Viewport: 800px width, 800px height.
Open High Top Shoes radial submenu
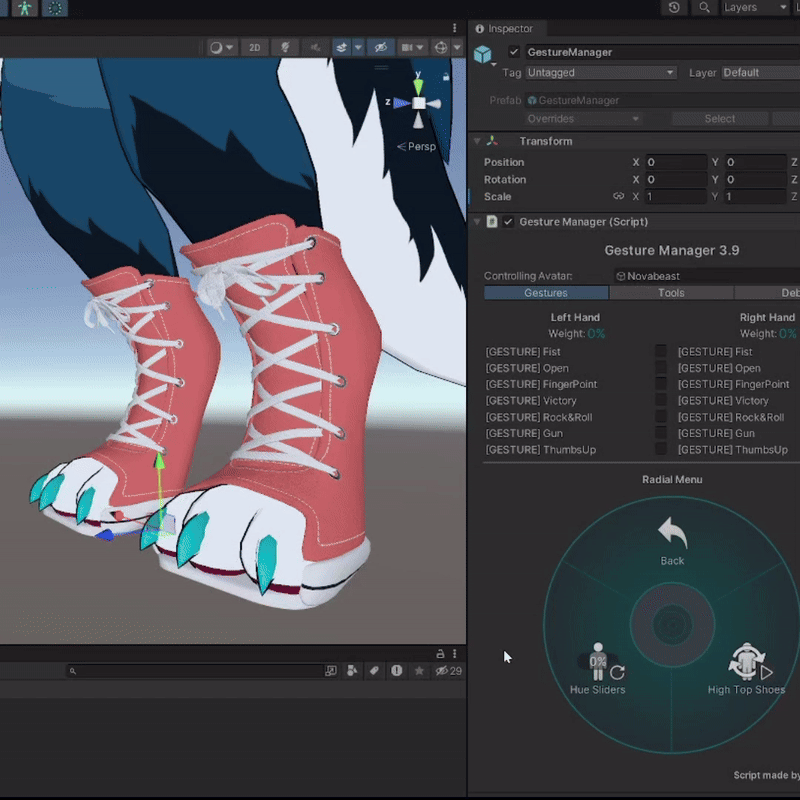coord(746,669)
